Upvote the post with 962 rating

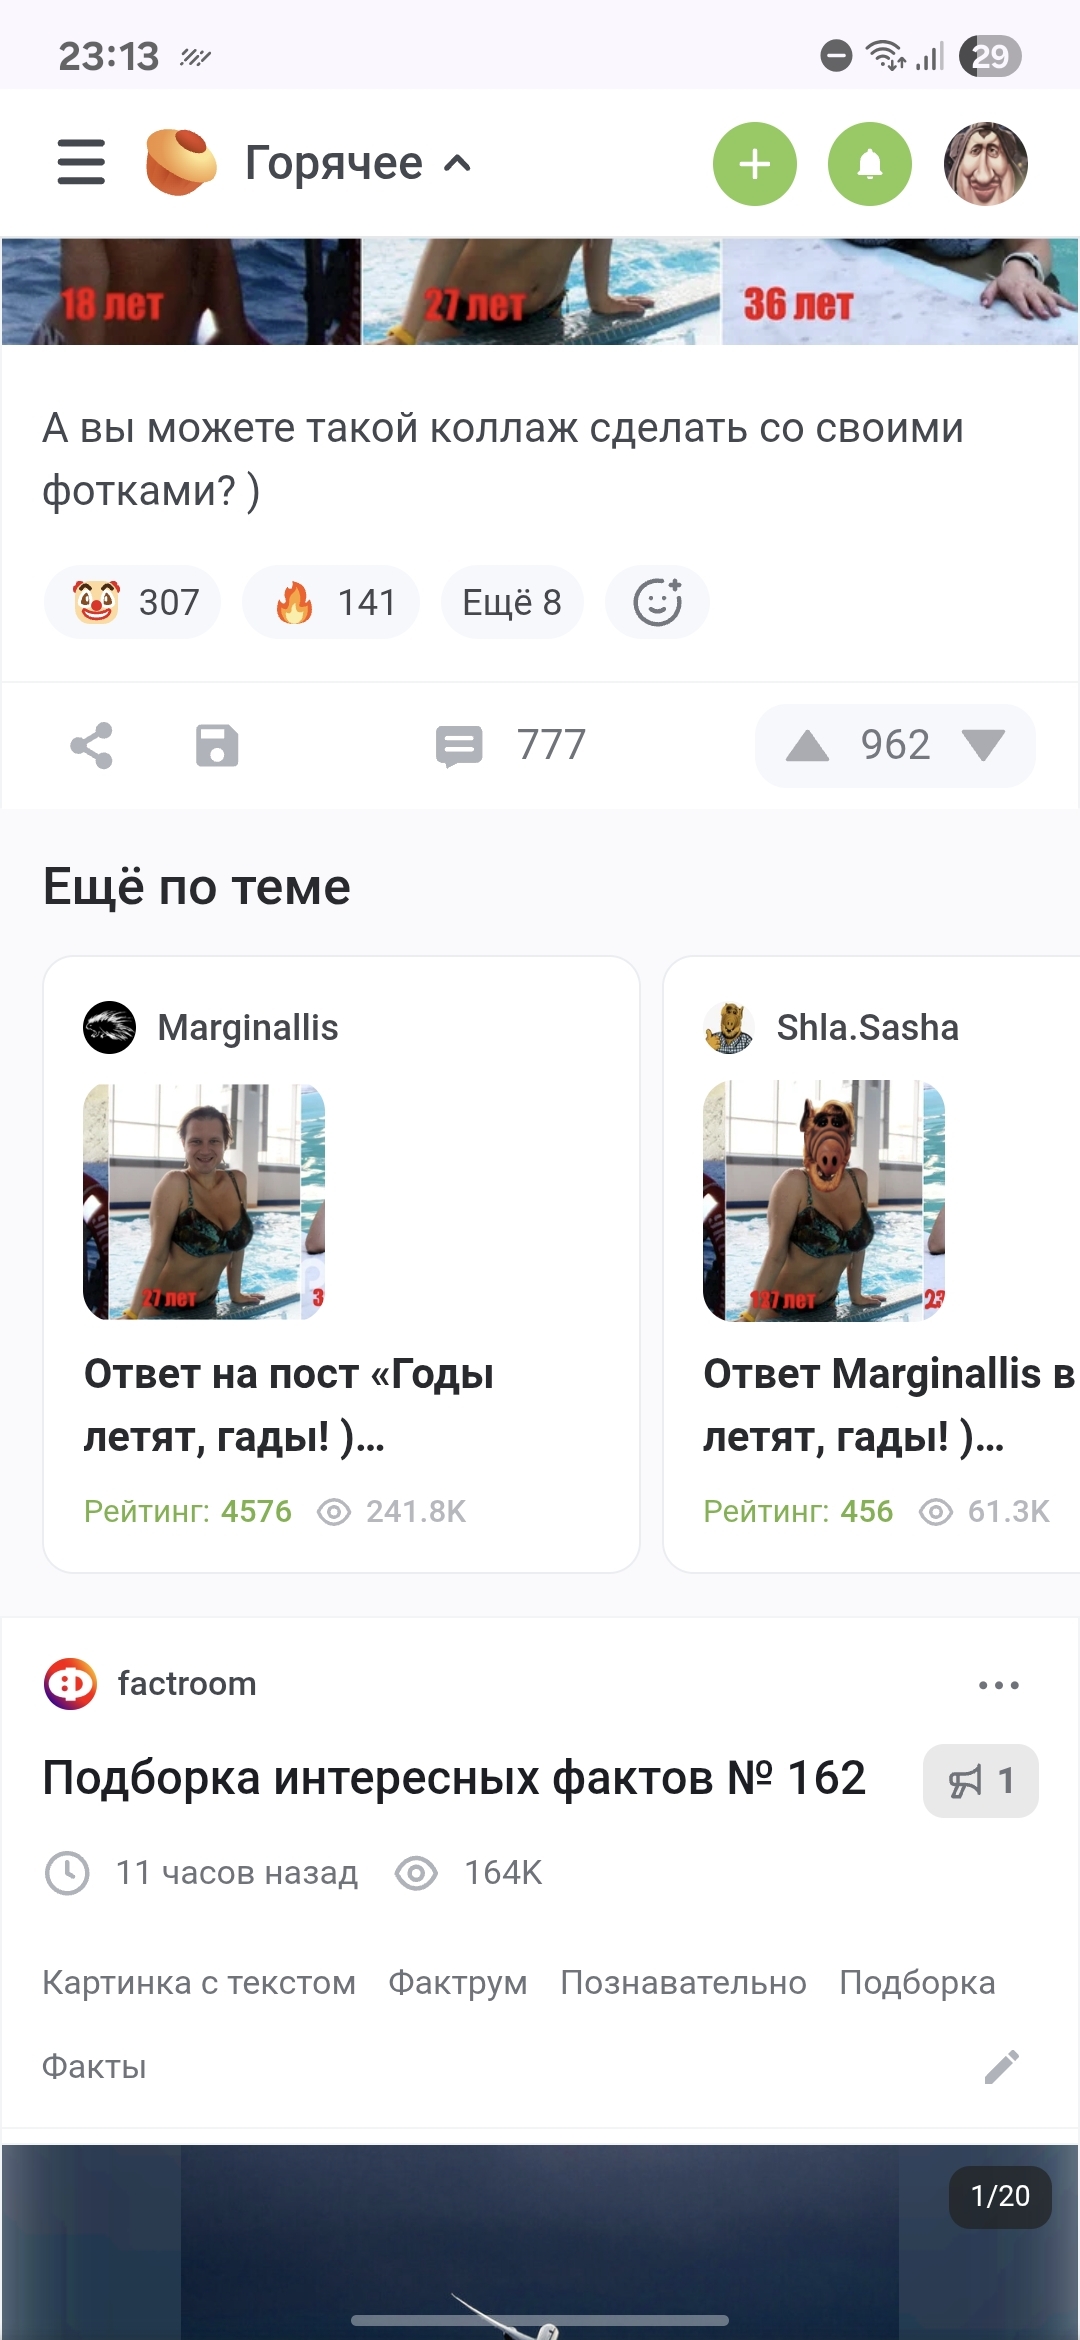tap(808, 745)
